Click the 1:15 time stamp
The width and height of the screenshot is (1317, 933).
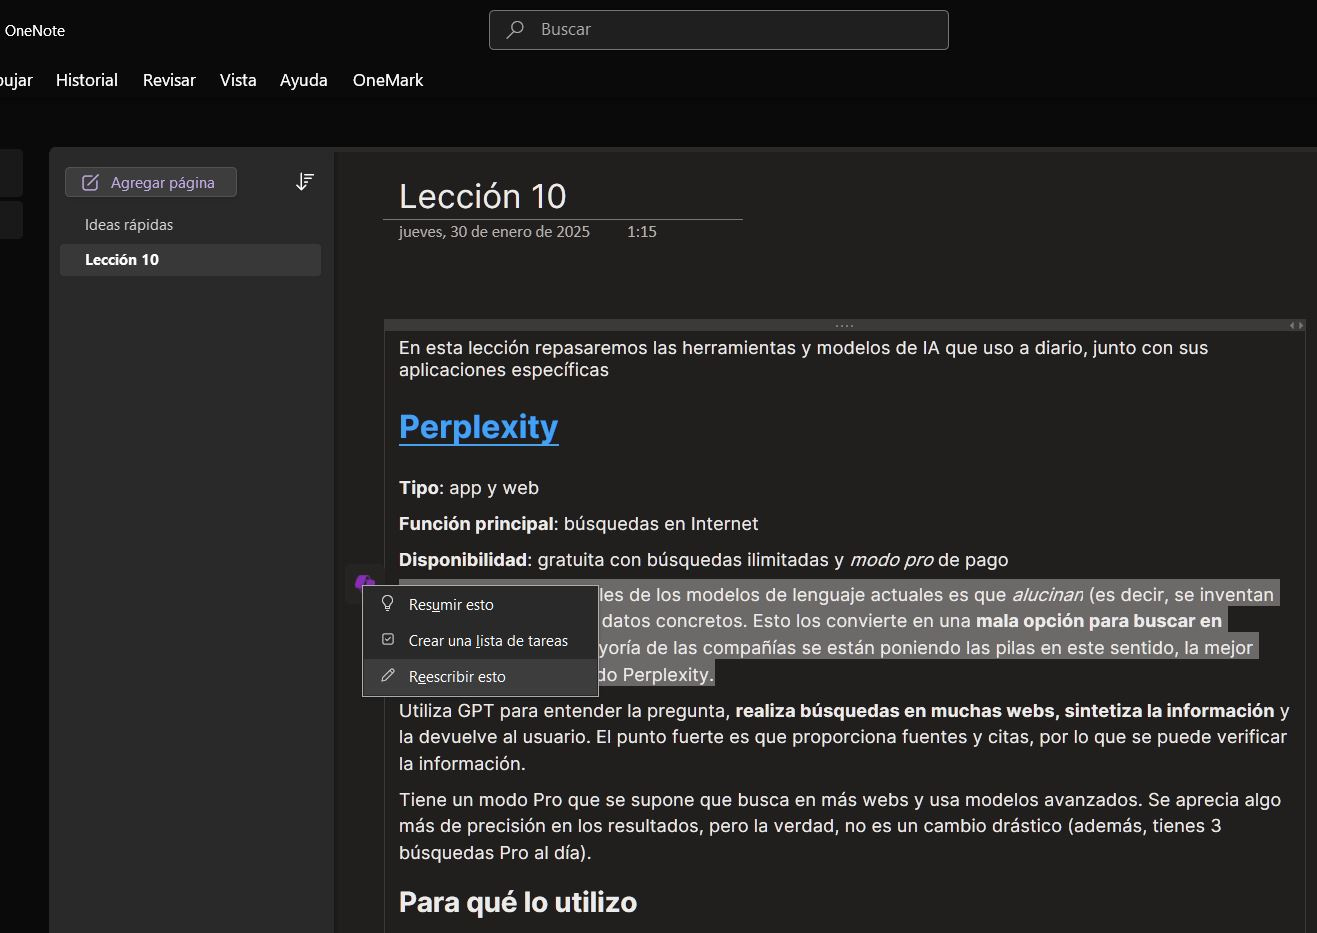pyautogui.click(x=642, y=231)
